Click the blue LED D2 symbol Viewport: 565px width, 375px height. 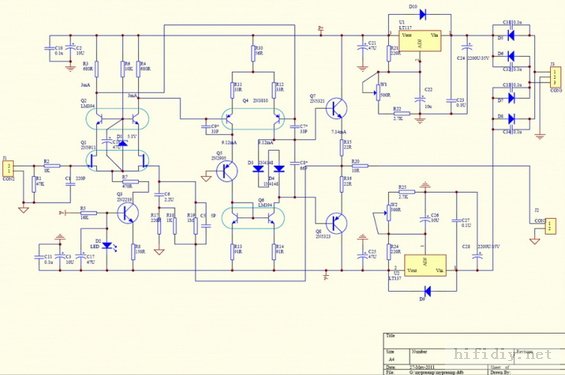click(107, 245)
